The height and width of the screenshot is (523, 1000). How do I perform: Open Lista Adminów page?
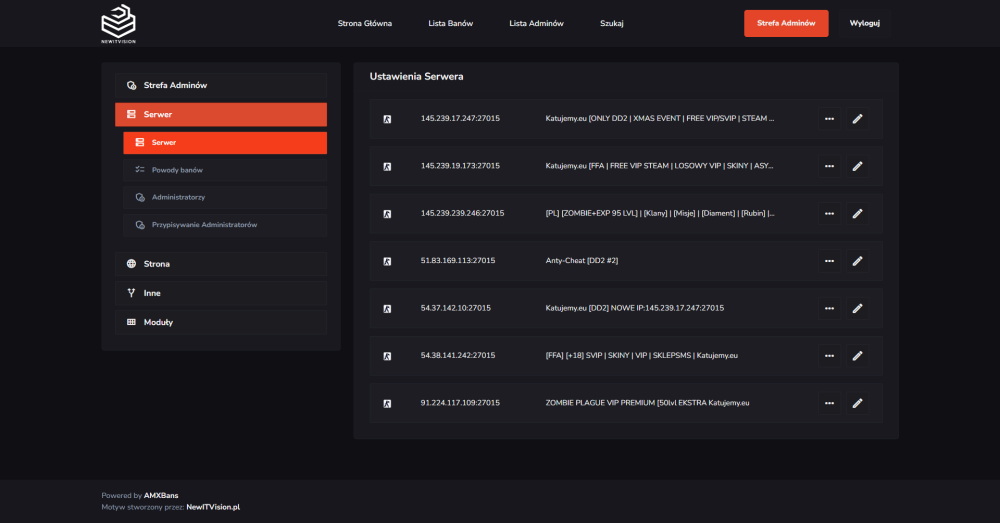pos(536,24)
